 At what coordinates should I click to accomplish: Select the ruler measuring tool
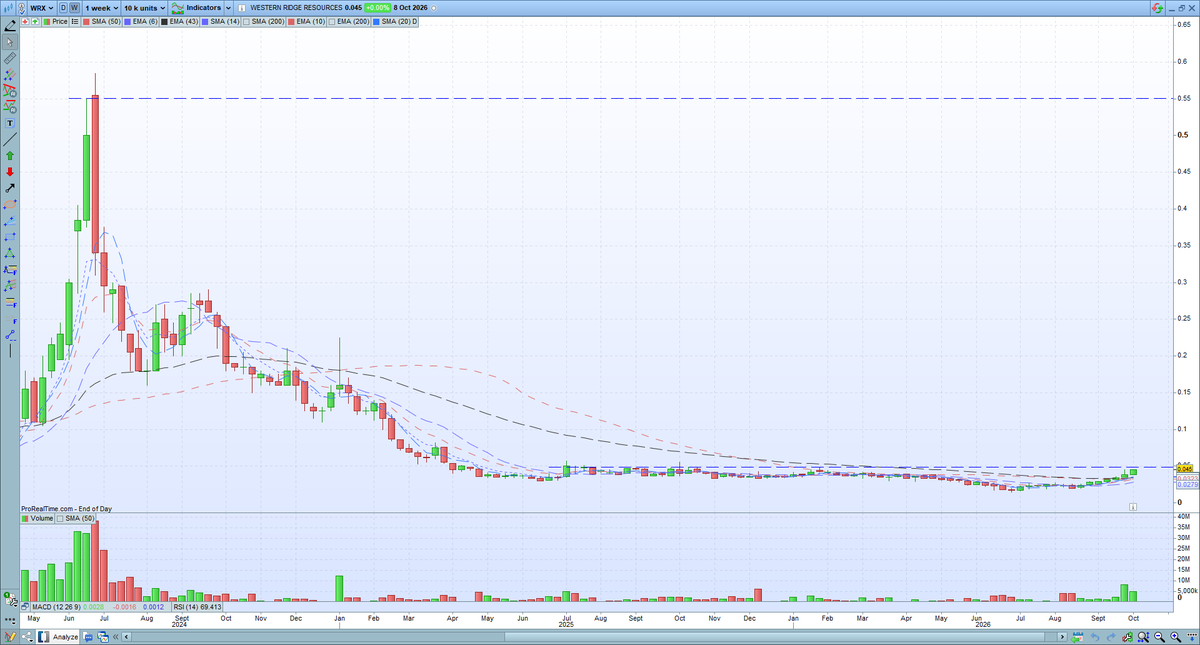[10, 58]
